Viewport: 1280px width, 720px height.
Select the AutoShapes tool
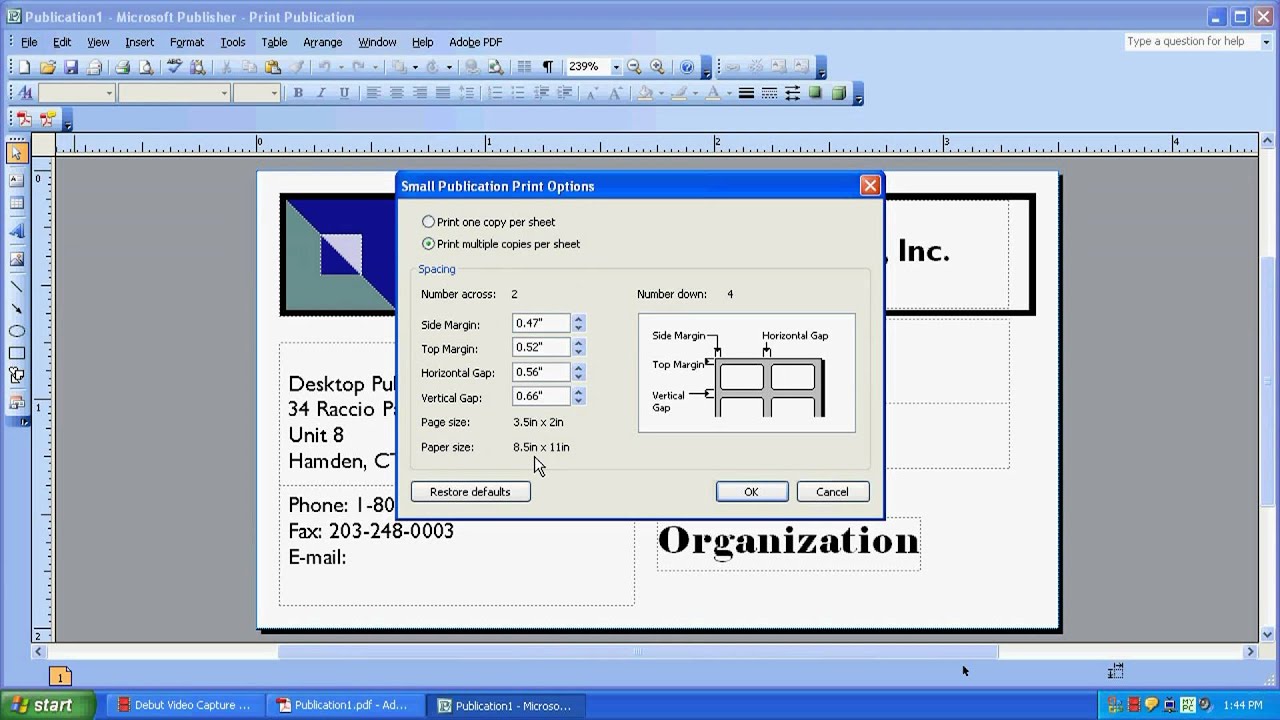pos(16,375)
